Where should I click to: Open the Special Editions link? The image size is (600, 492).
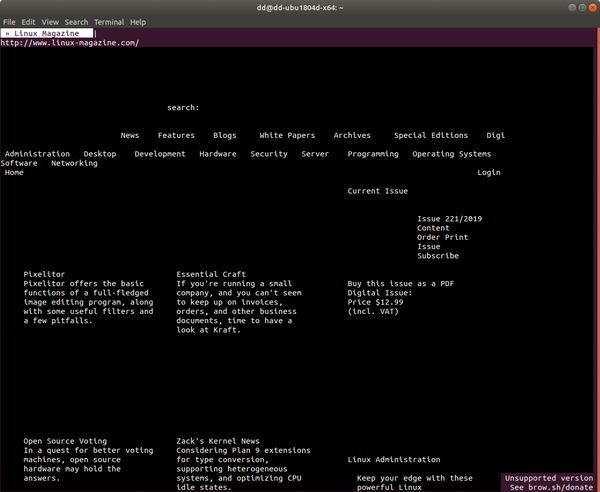coord(431,135)
